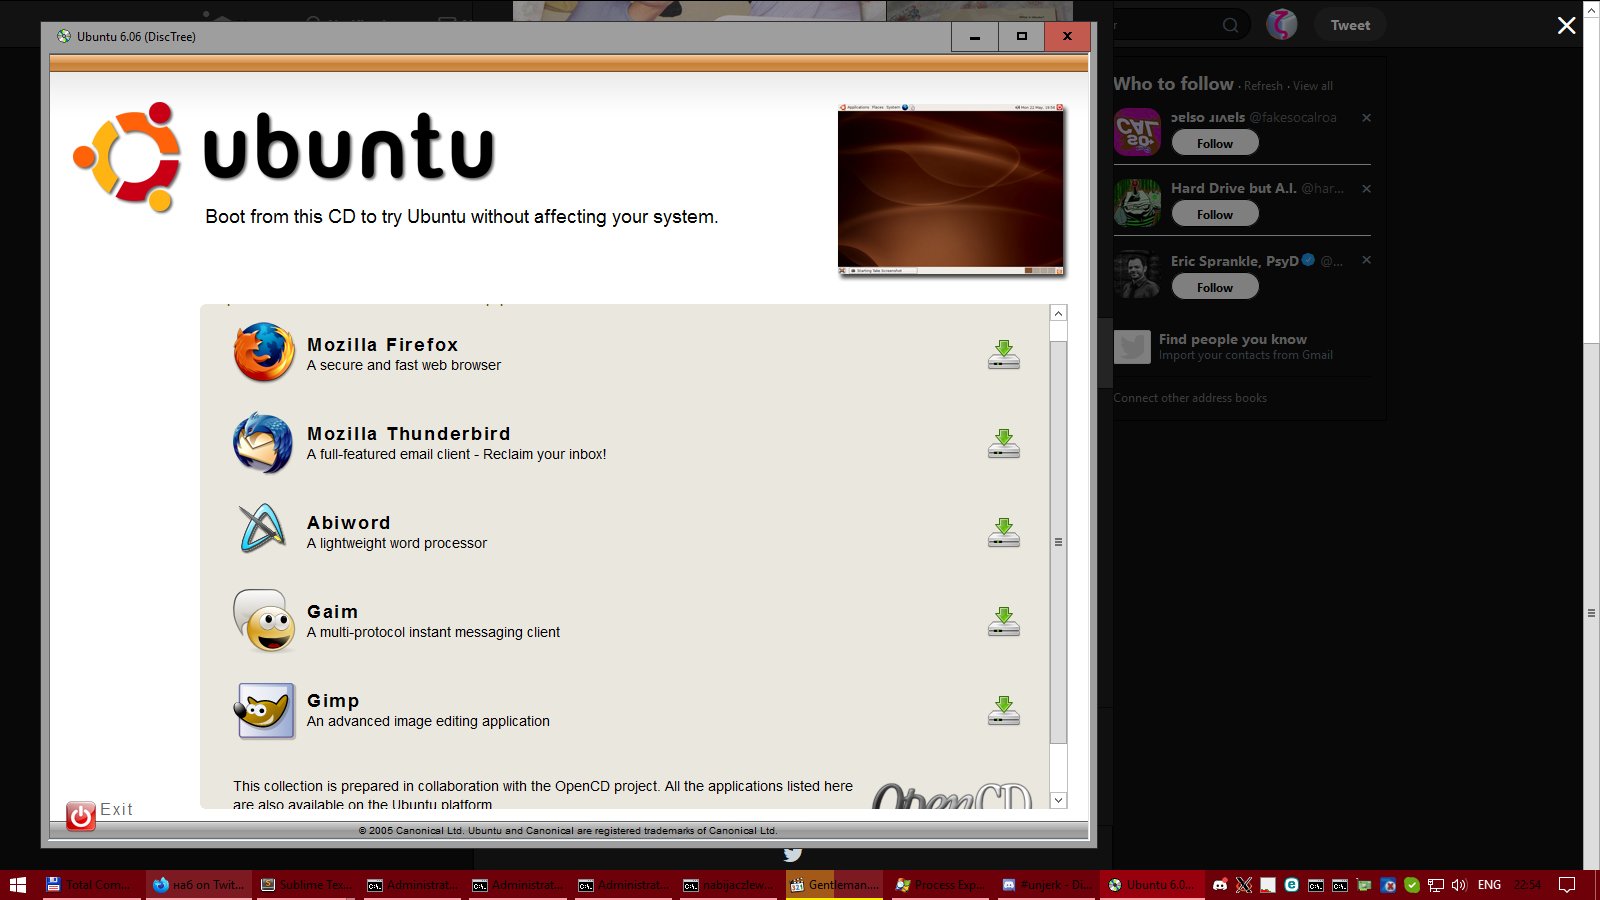The width and height of the screenshot is (1600, 900).
Task: Install Thunderbird via its download icon
Action: tap(1003, 444)
